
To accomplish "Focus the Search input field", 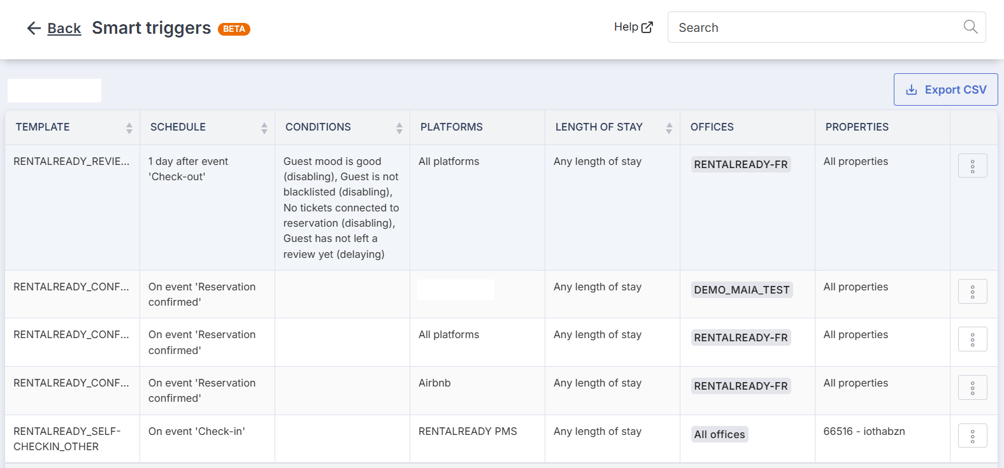I will click(826, 28).
